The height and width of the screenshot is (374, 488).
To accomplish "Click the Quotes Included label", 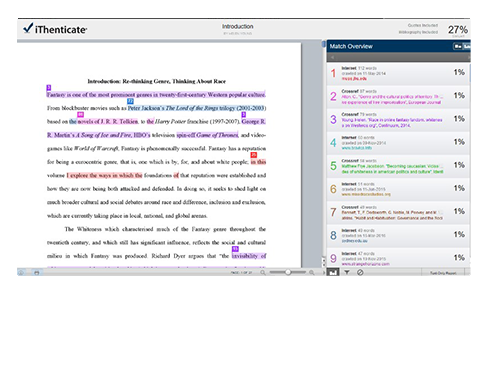I will pyautogui.click(x=423, y=25).
